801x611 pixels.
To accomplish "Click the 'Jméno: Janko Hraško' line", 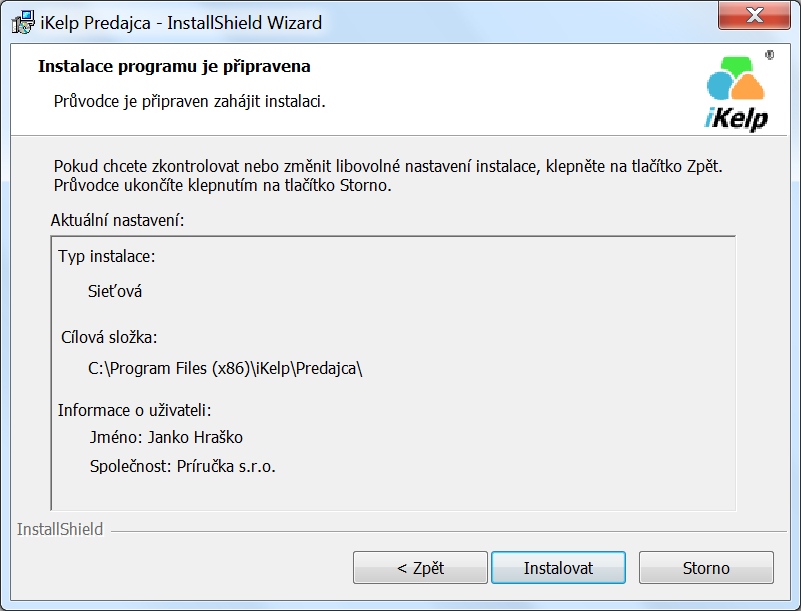I will pyautogui.click(x=166, y=437).
